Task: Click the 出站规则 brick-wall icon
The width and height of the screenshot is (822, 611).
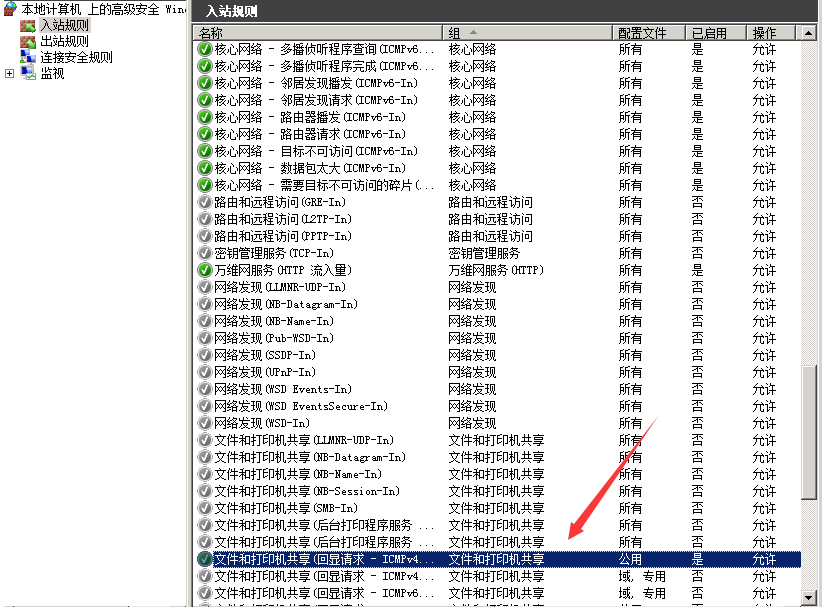Action: (x=27, y=41)
